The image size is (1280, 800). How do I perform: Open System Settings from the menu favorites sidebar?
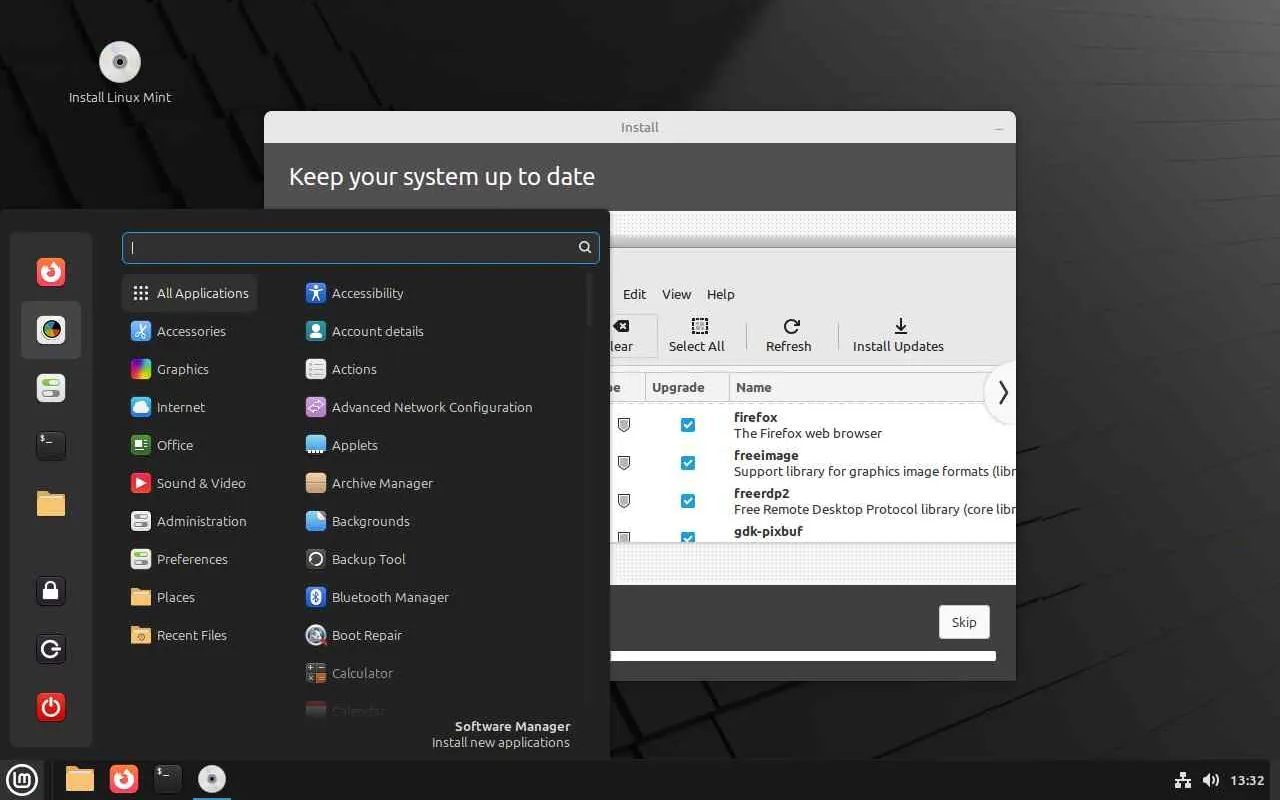[51, 388]
